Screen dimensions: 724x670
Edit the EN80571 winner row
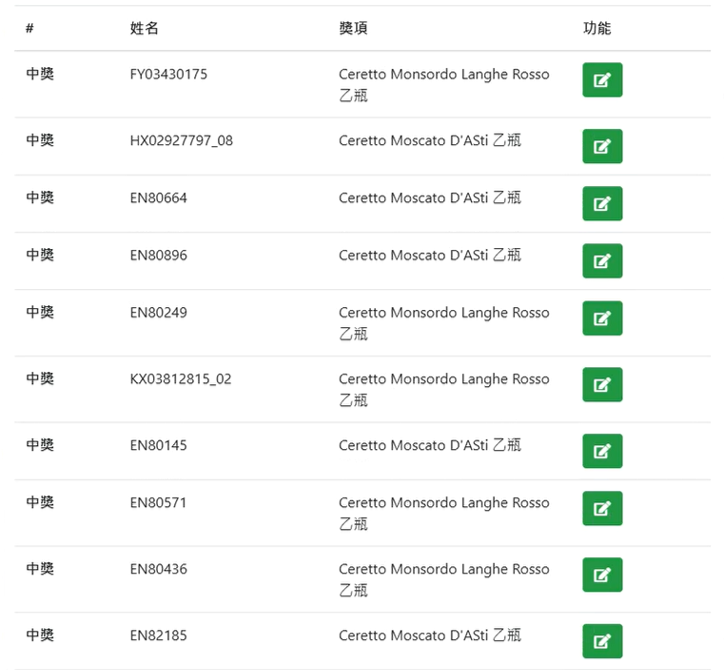(x=602, y=508)
